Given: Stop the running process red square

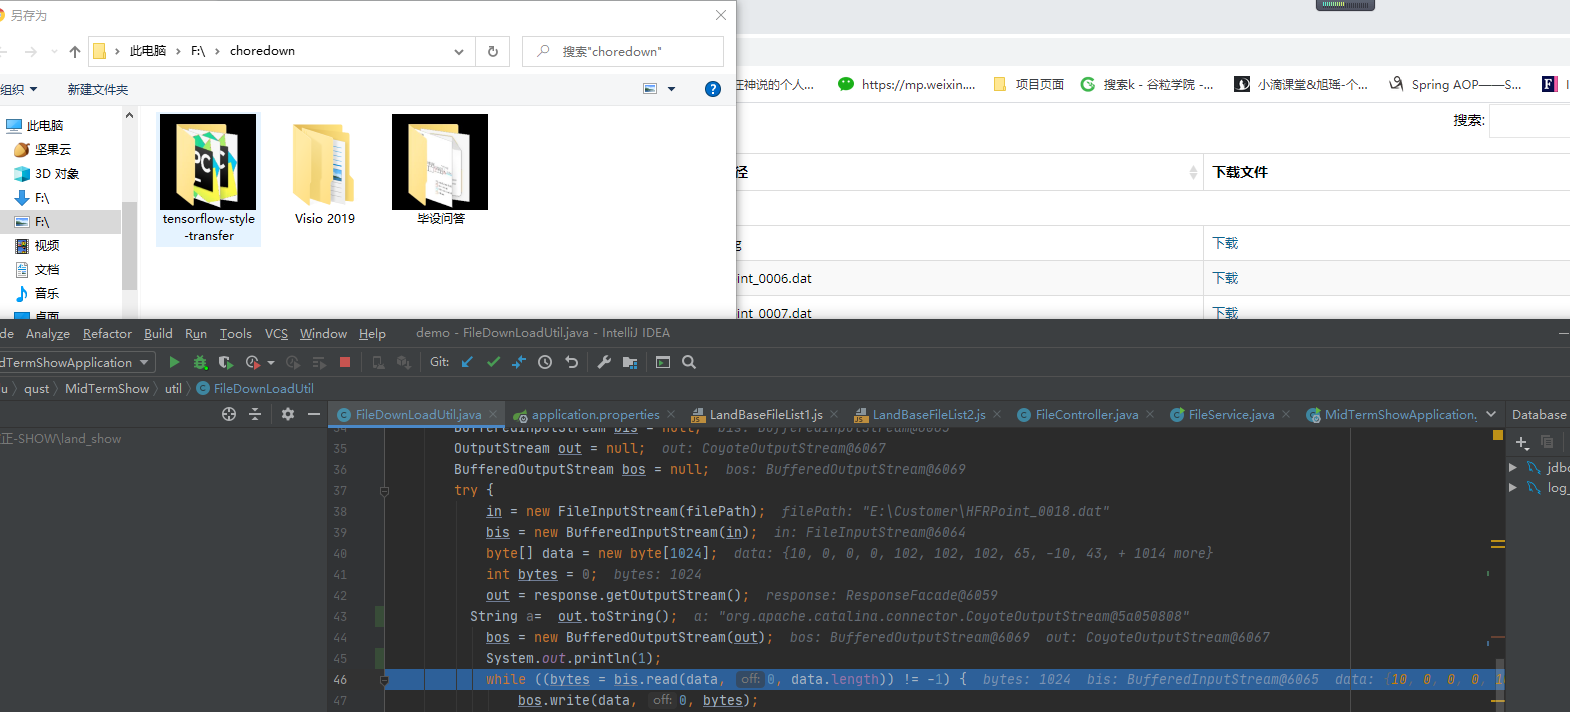Looking at the screenshot, I should (345, 362).
